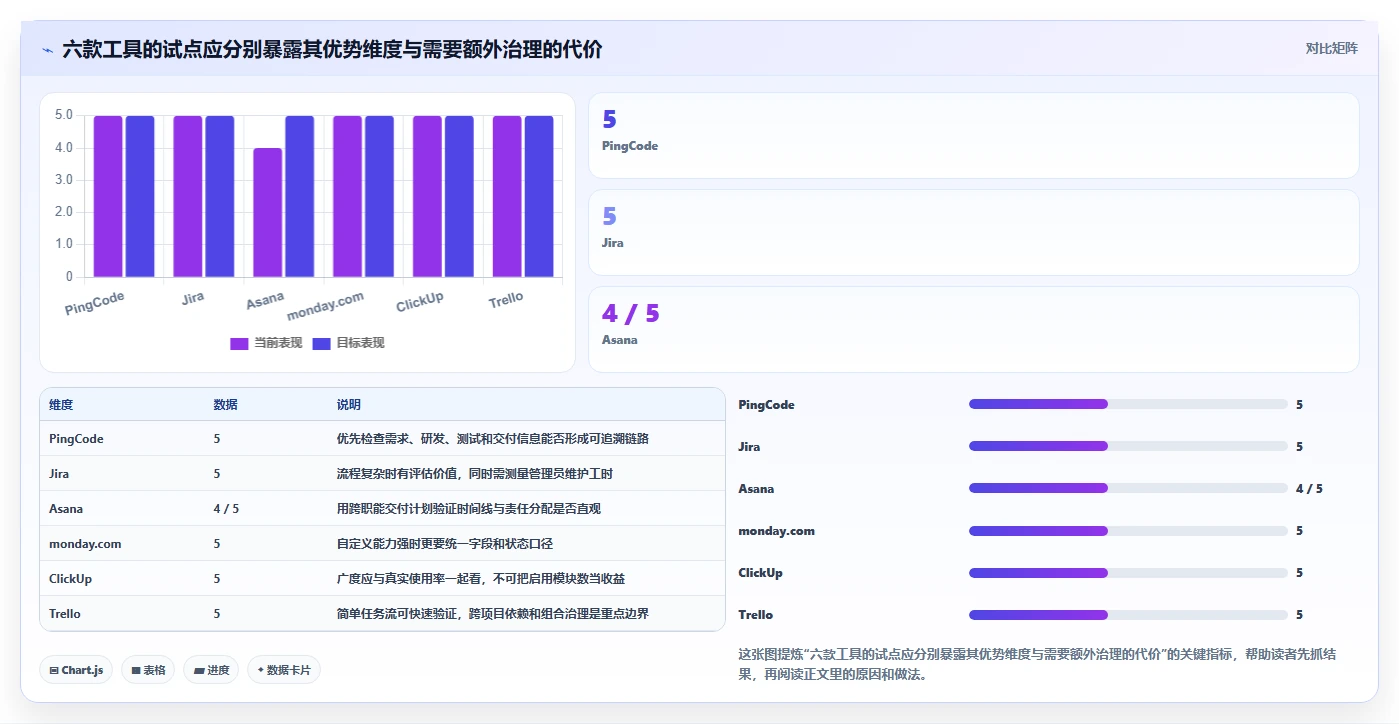This screenshot has height=724, width=1399.
Task: Click the 数据 column header in the table
Action: click(x=225, y=405)
